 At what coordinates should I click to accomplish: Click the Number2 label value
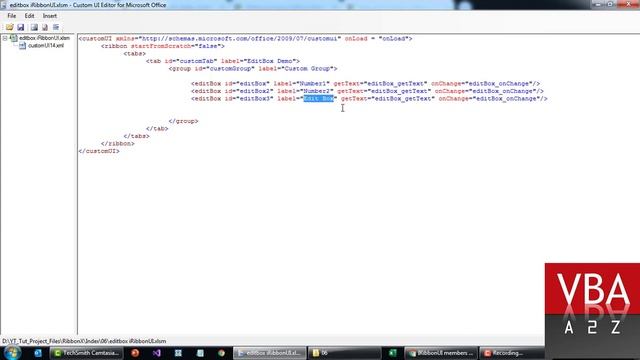pyautogui.click(x=318, y=91)
